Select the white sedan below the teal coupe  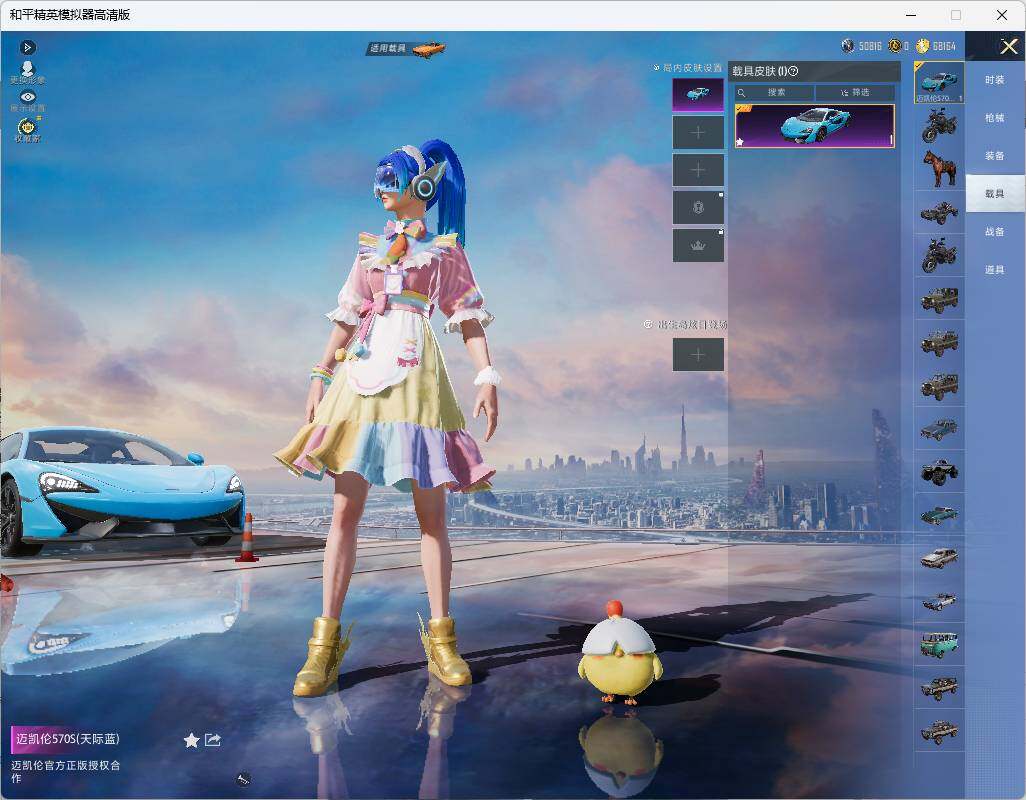coord(939,558)
